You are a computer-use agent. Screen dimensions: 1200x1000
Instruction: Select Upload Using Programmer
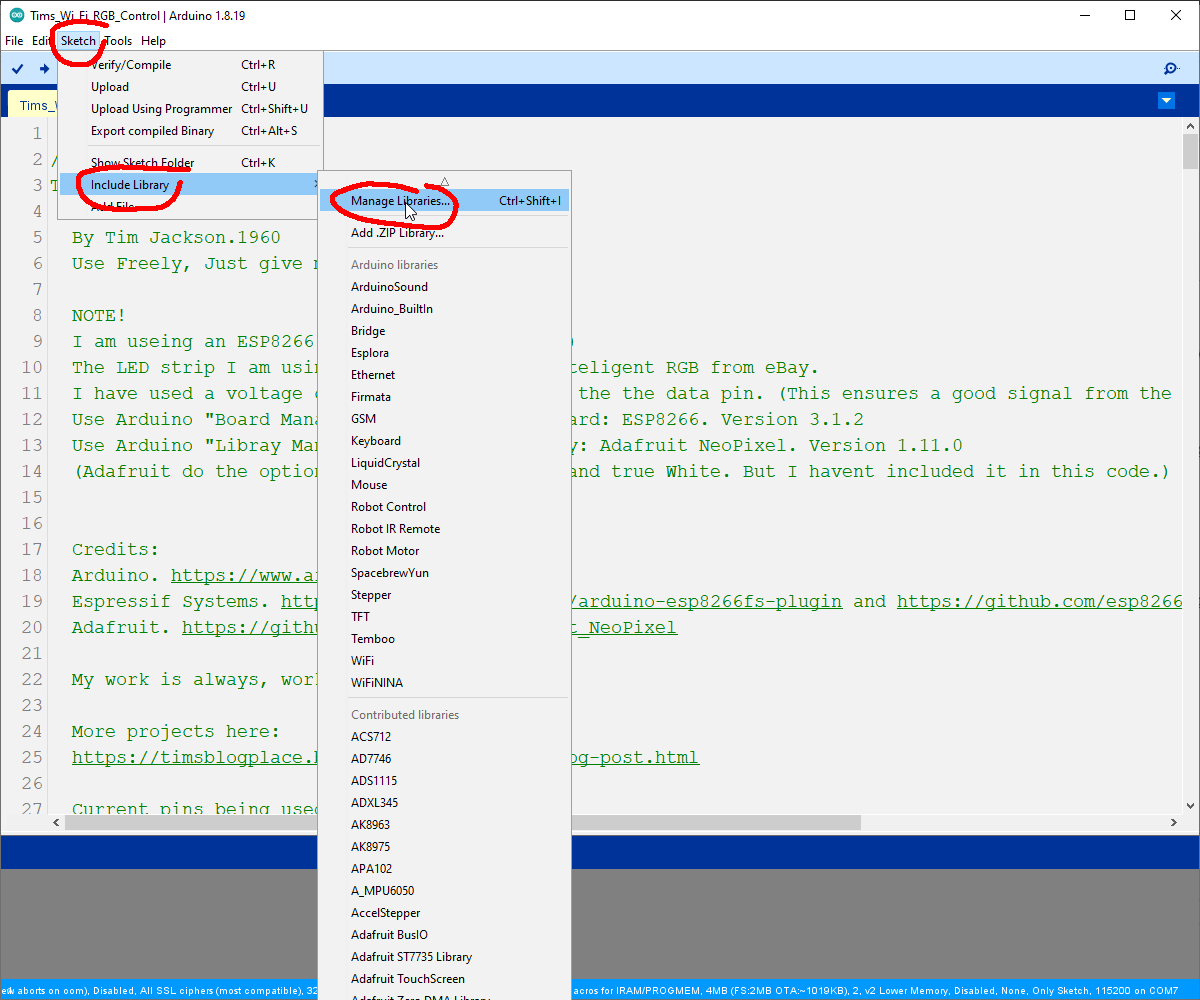(190, 109)
